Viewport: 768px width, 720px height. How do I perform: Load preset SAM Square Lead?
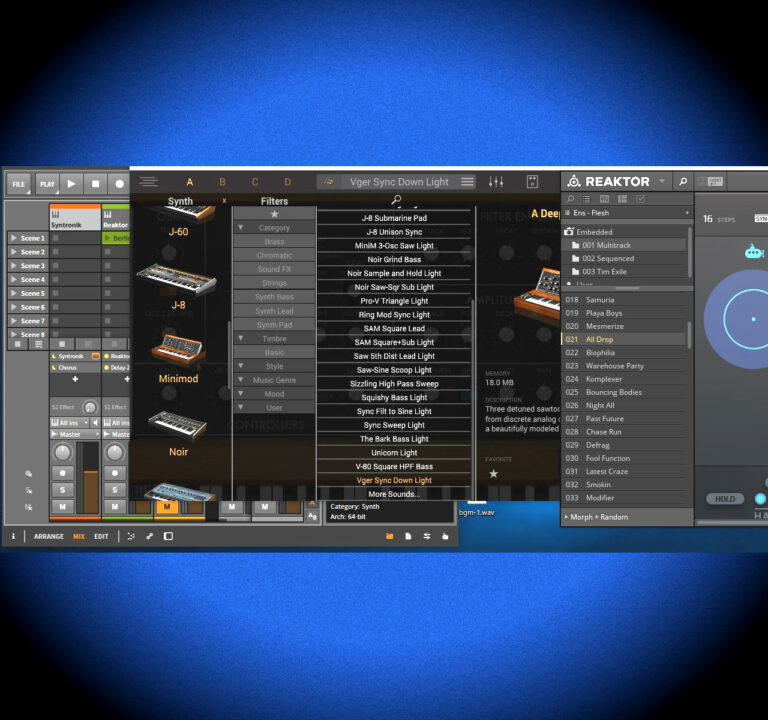coord(394,329)
